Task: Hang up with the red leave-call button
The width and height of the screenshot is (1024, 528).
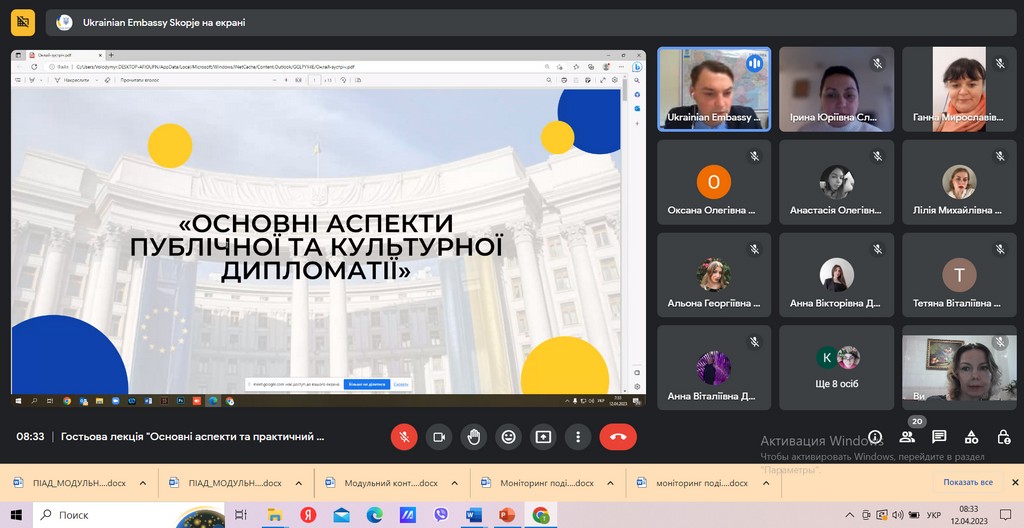Action: [x=618, y=437]
